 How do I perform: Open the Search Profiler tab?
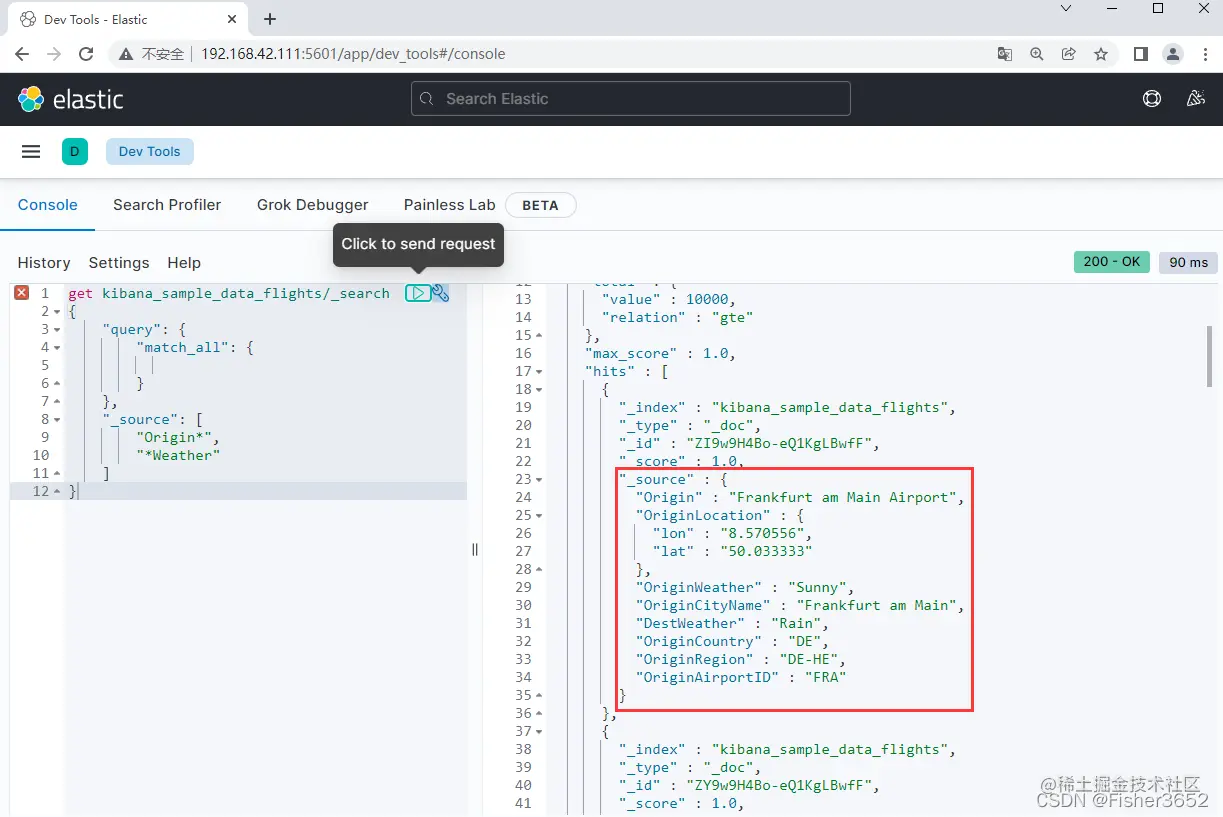(x=167, y=204)
